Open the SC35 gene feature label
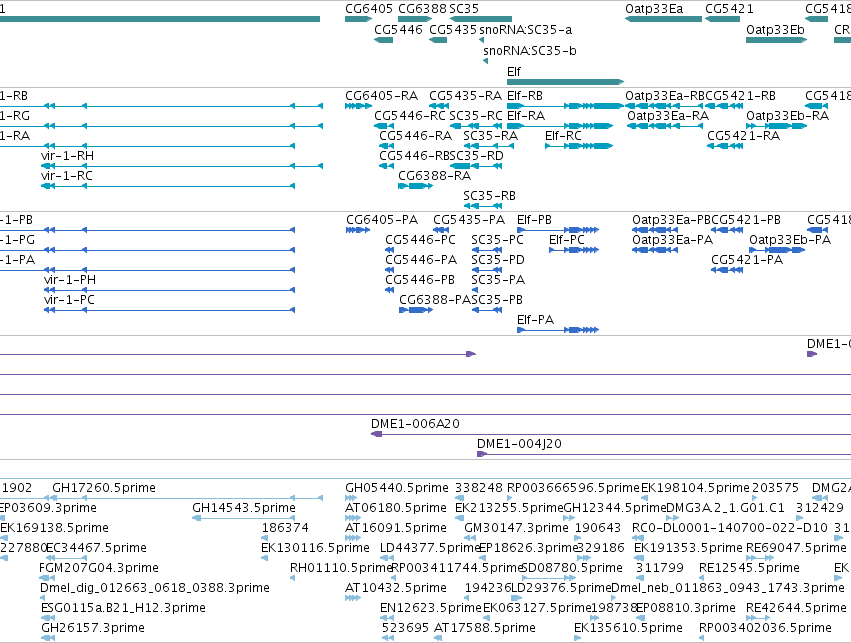Screen dimensions: 851x643 tap(464, 9)
